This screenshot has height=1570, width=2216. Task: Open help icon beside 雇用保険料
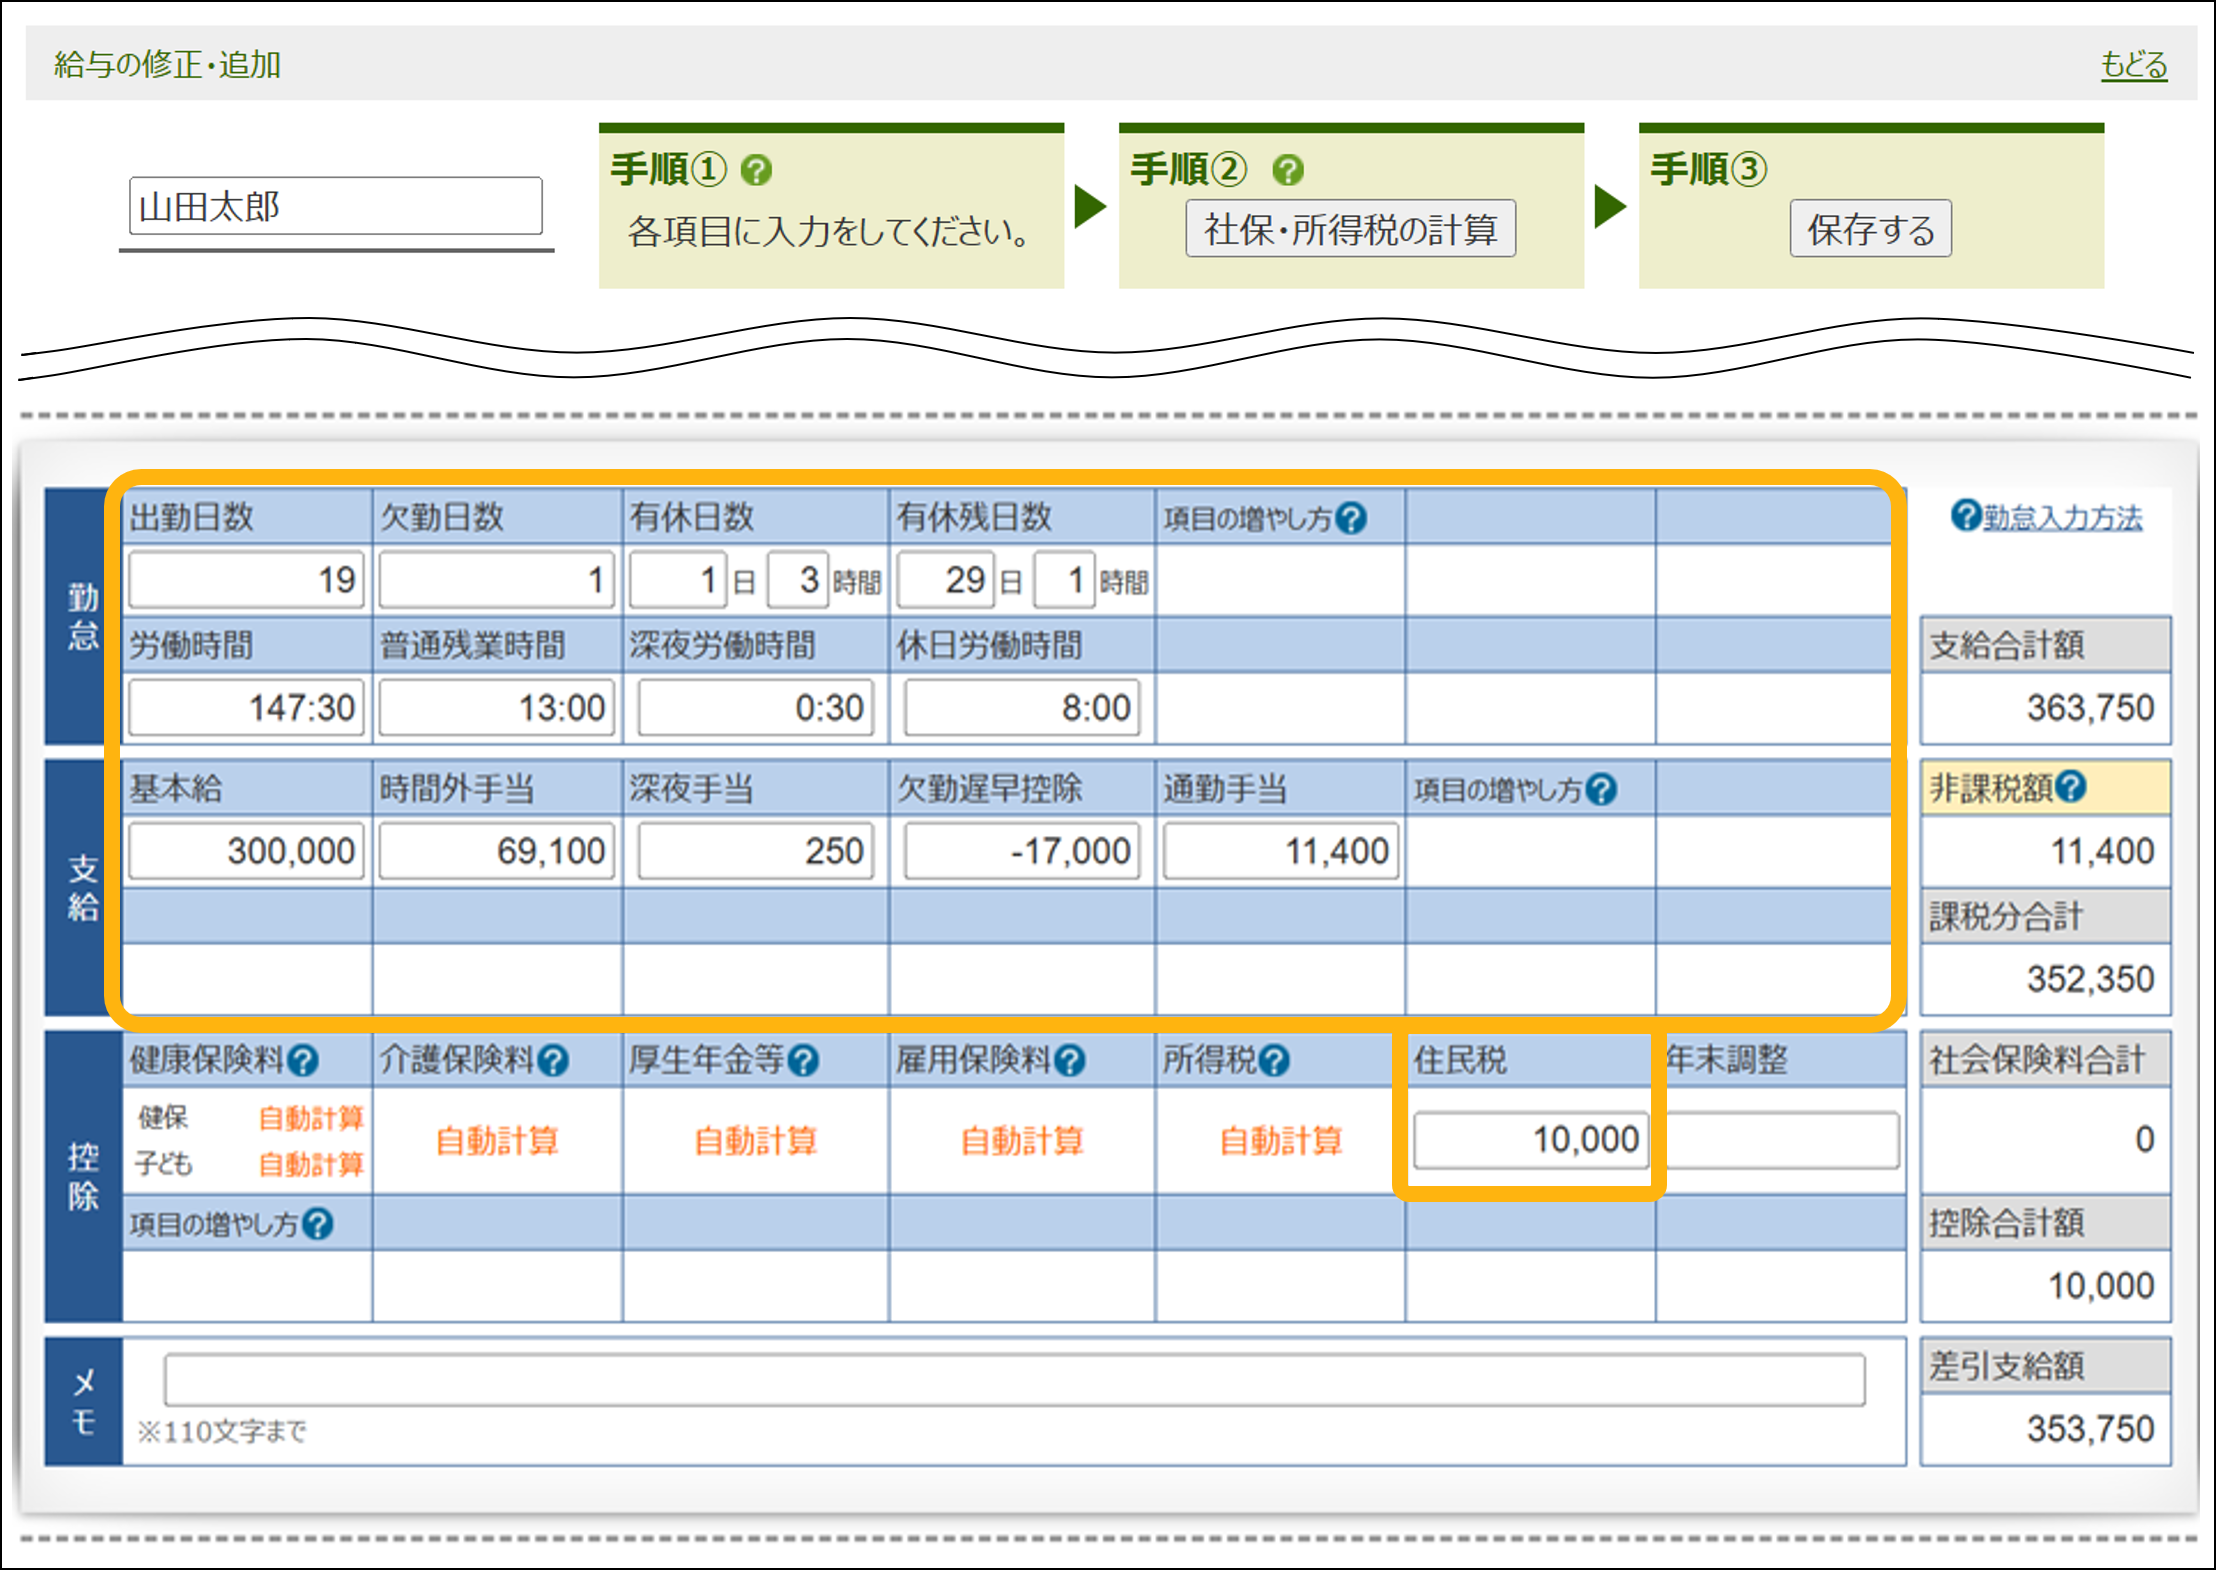(x=1070, y=1060)
